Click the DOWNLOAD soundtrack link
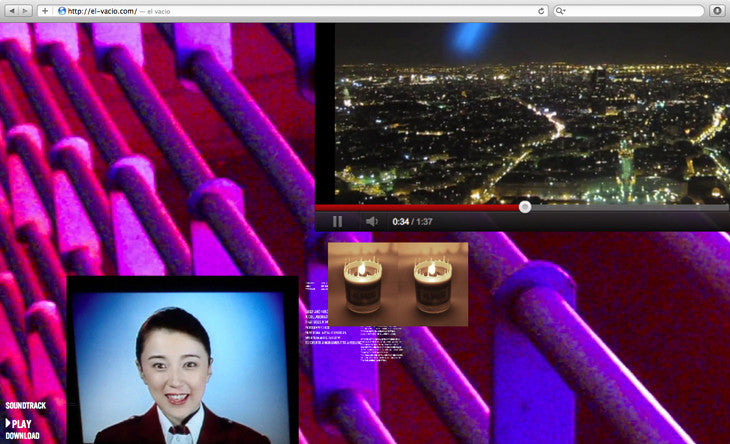 (22, 436)
